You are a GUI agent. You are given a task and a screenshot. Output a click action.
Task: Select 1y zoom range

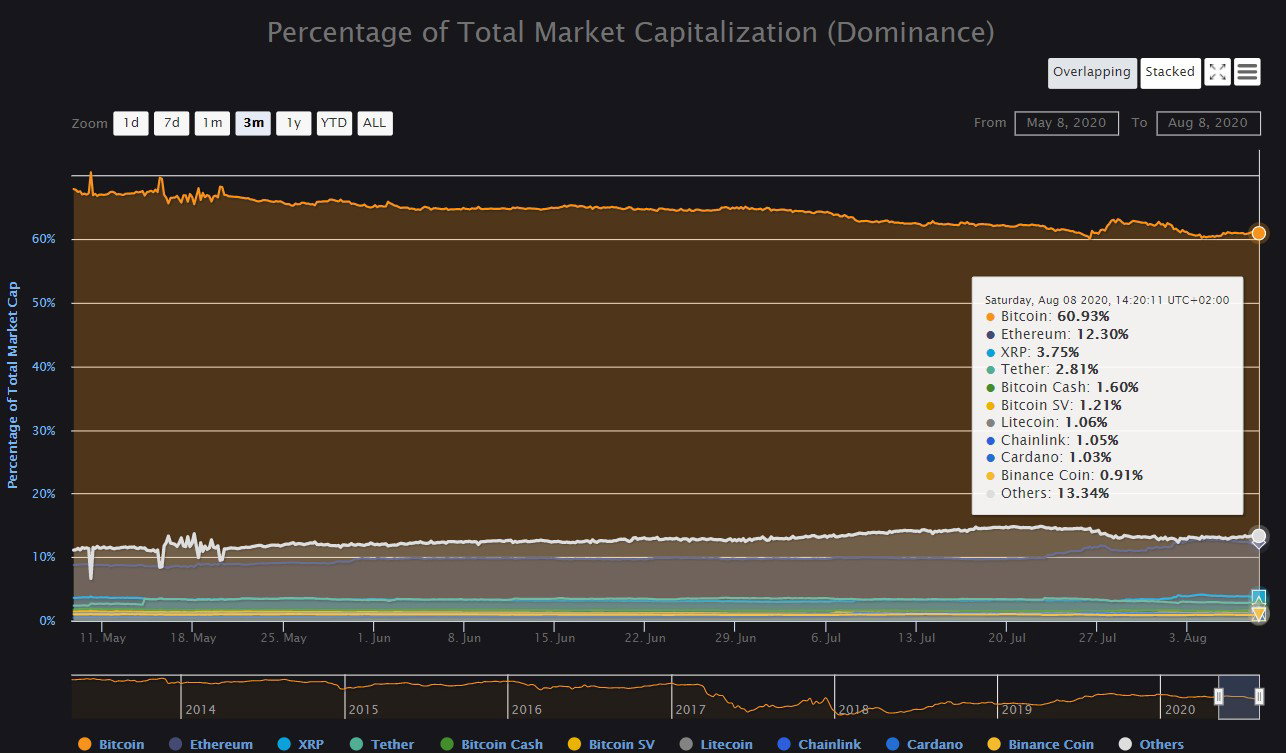click(x=293, y=123)
